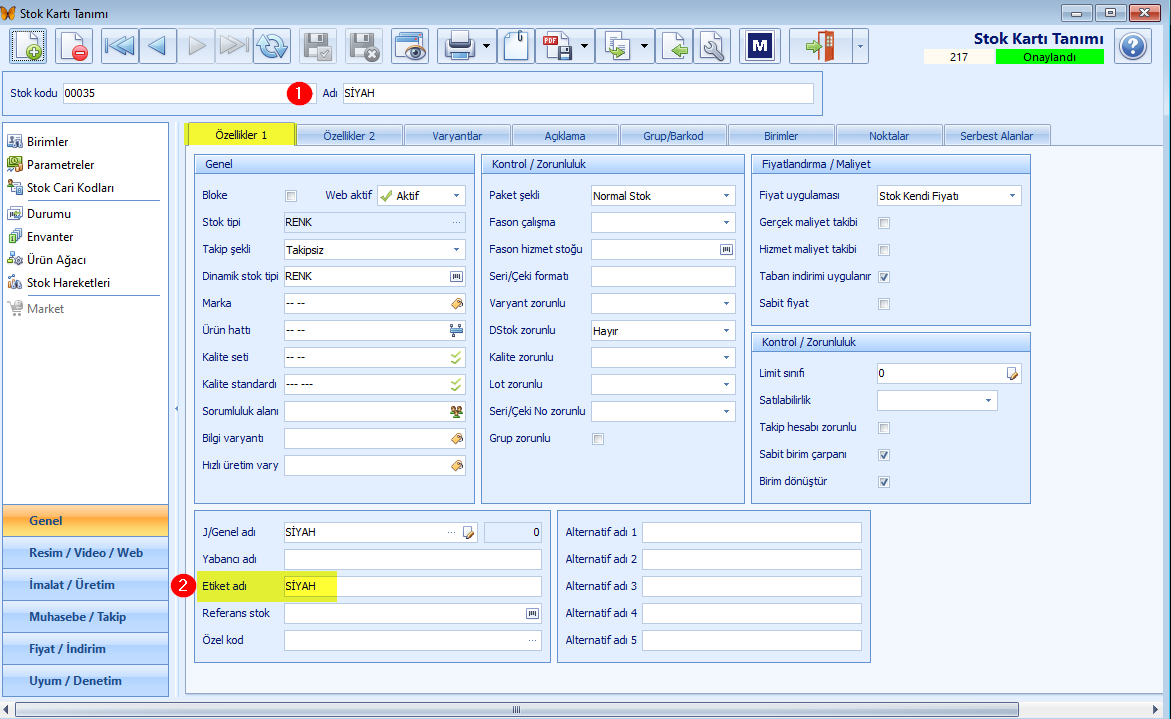Viewport: 1171px width, 719px height.
Task: Open the help question mark icon
Action: 1132,46
